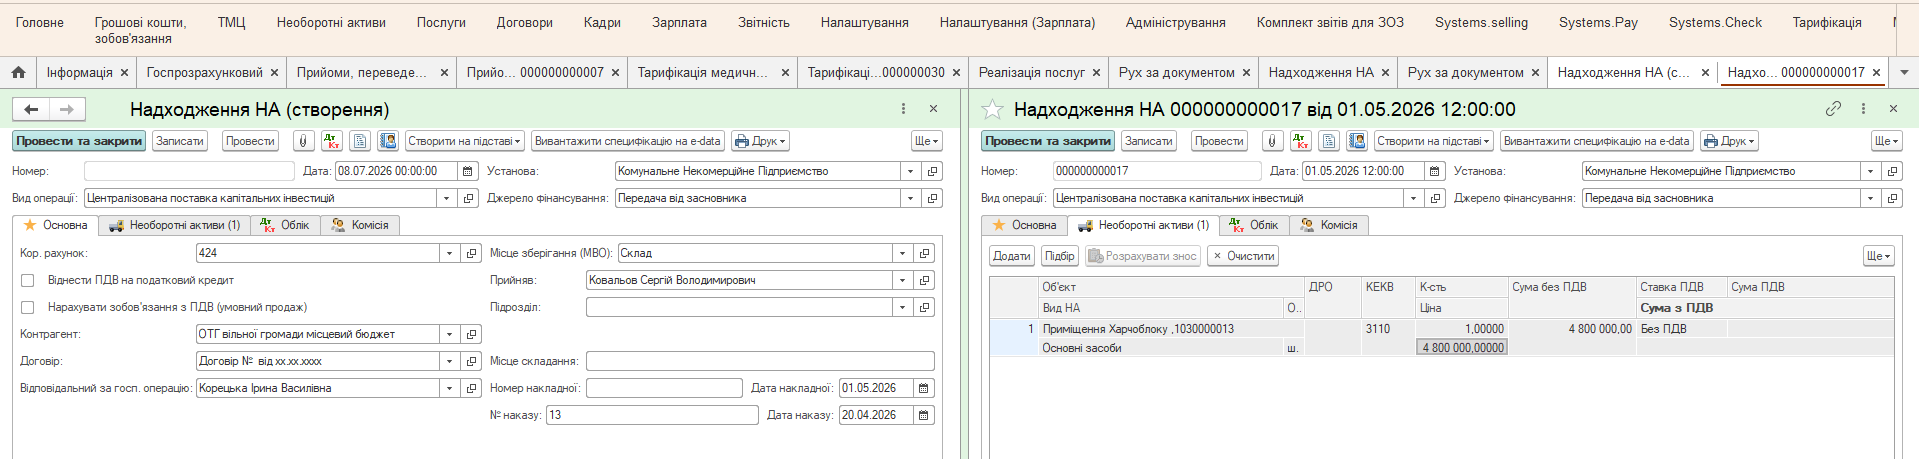This screenshot has width=1919, height=459.
Task: Go to home page icon in tab bar
Action: [18, 72]
